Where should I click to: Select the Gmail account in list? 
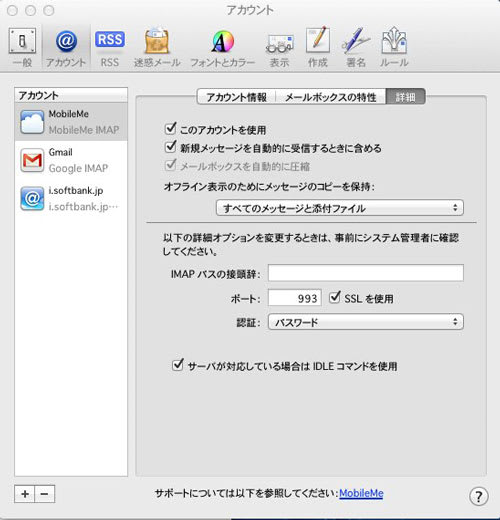(71, 160)
